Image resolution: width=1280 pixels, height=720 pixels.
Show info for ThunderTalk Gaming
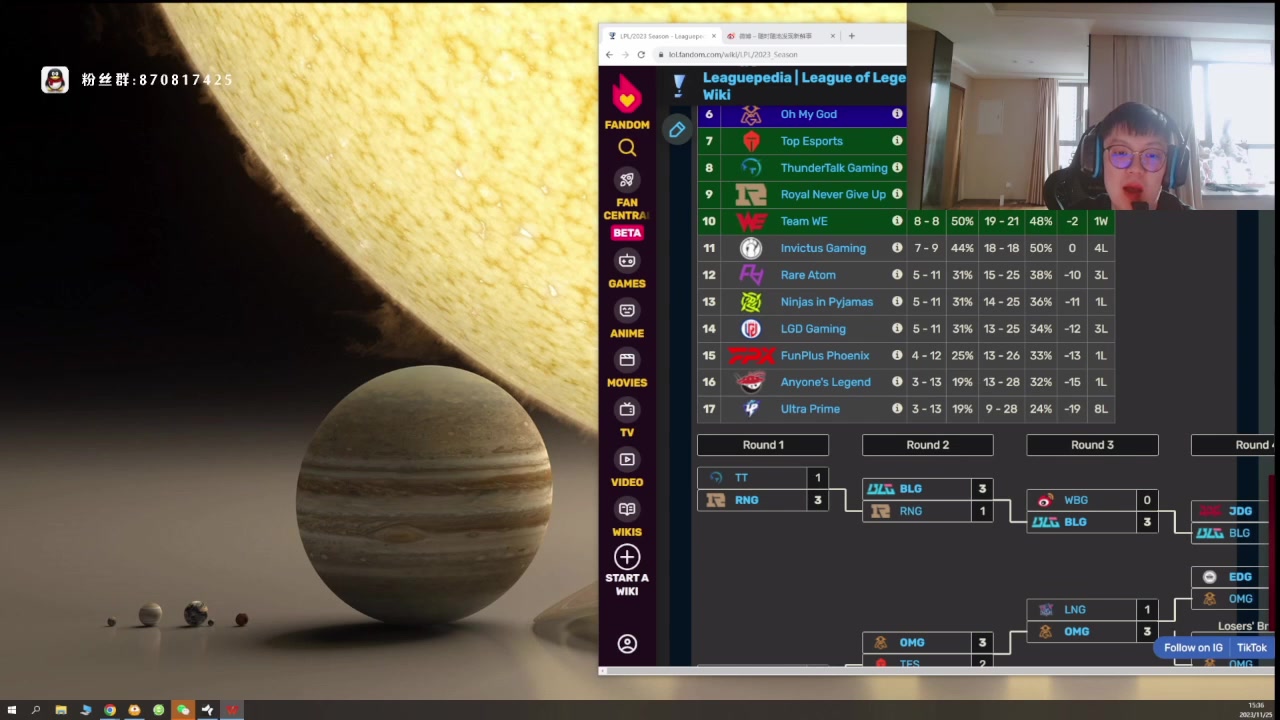897,167
